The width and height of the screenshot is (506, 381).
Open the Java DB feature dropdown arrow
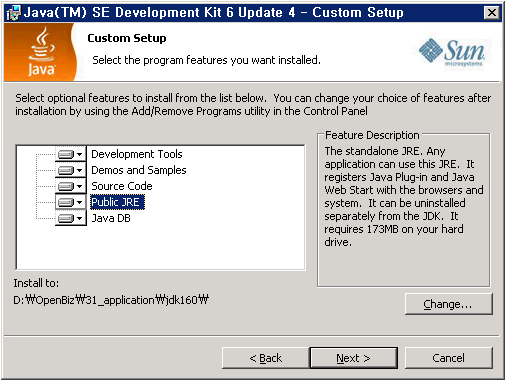(79, 218)
